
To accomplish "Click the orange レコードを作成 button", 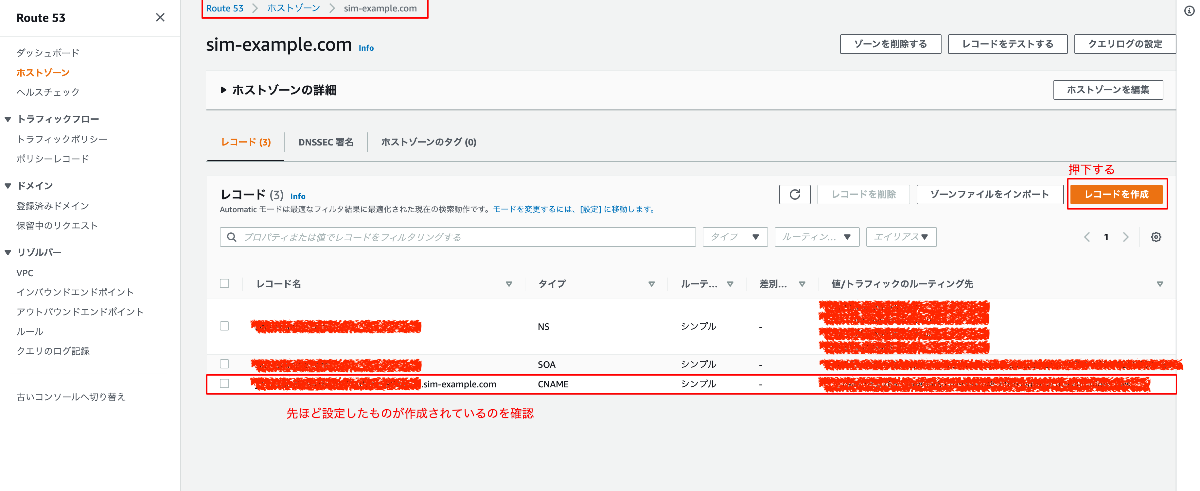I will coord(1117,194).
